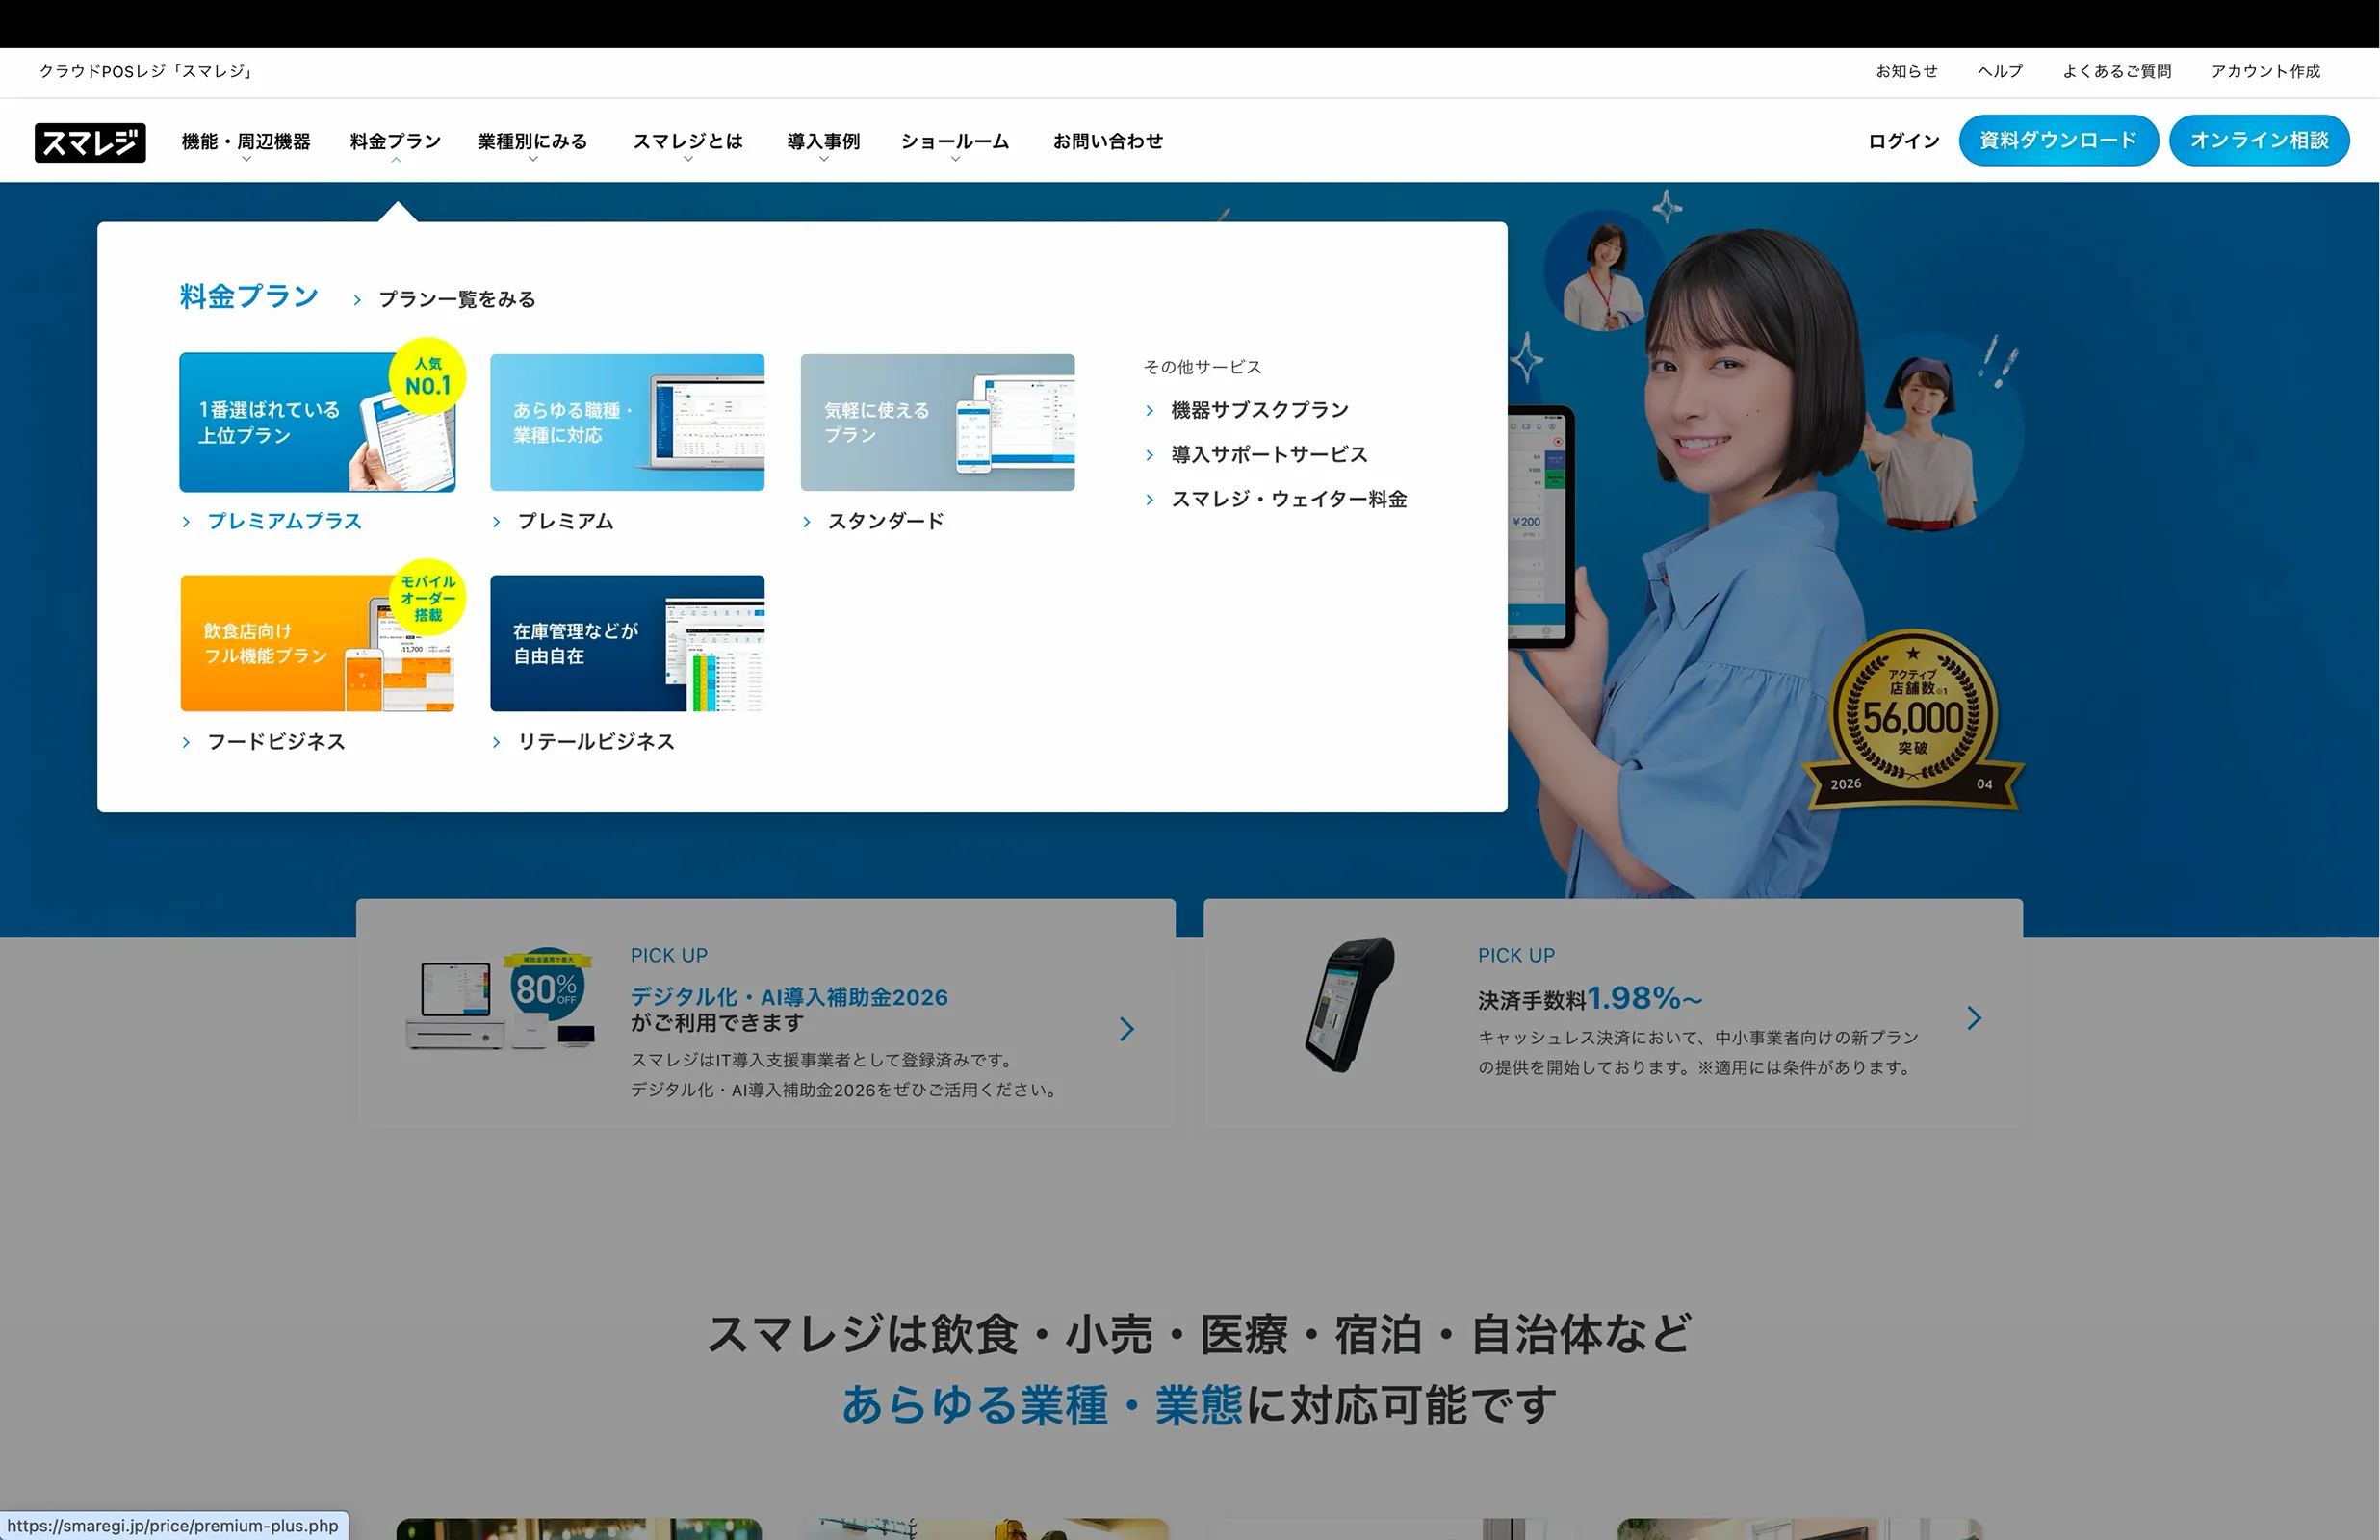The height and width of the screenshot is (1540, 2380).
Task: Click arrow on 決済手数料1.98% card
Action: pos(1974,1018)
